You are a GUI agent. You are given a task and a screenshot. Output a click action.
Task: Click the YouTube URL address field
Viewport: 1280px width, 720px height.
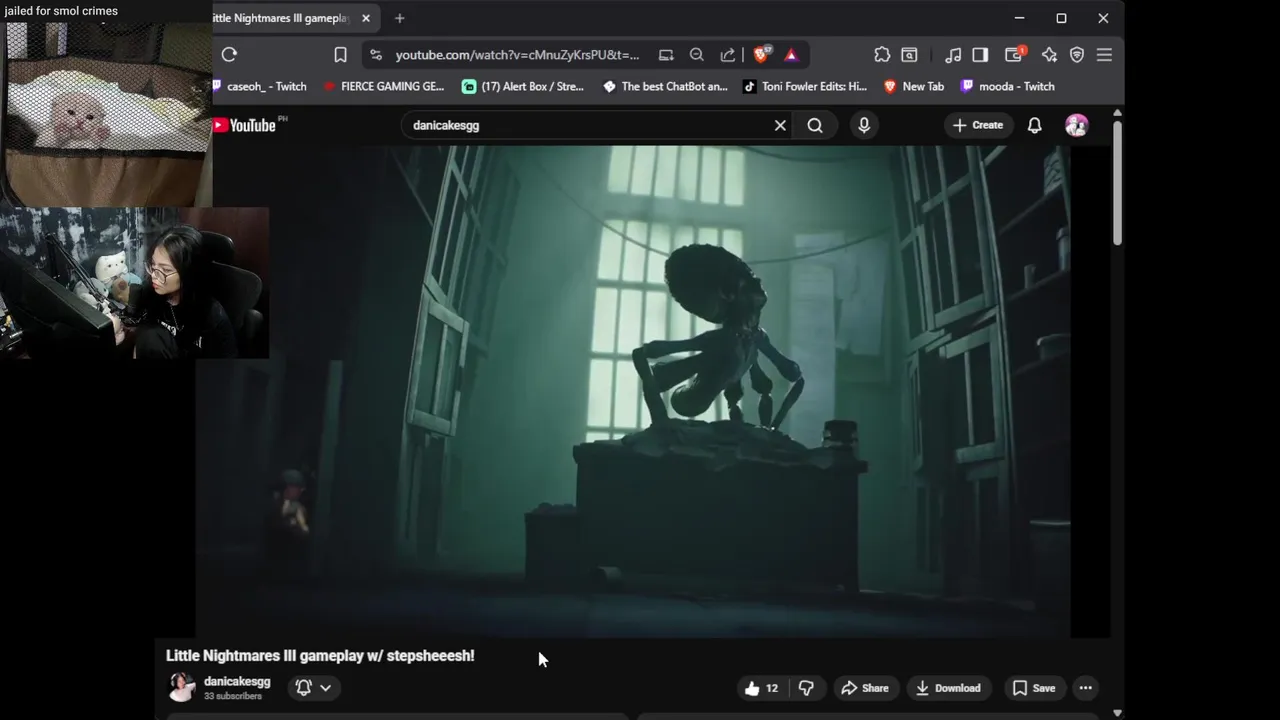[x=517, y=55]
